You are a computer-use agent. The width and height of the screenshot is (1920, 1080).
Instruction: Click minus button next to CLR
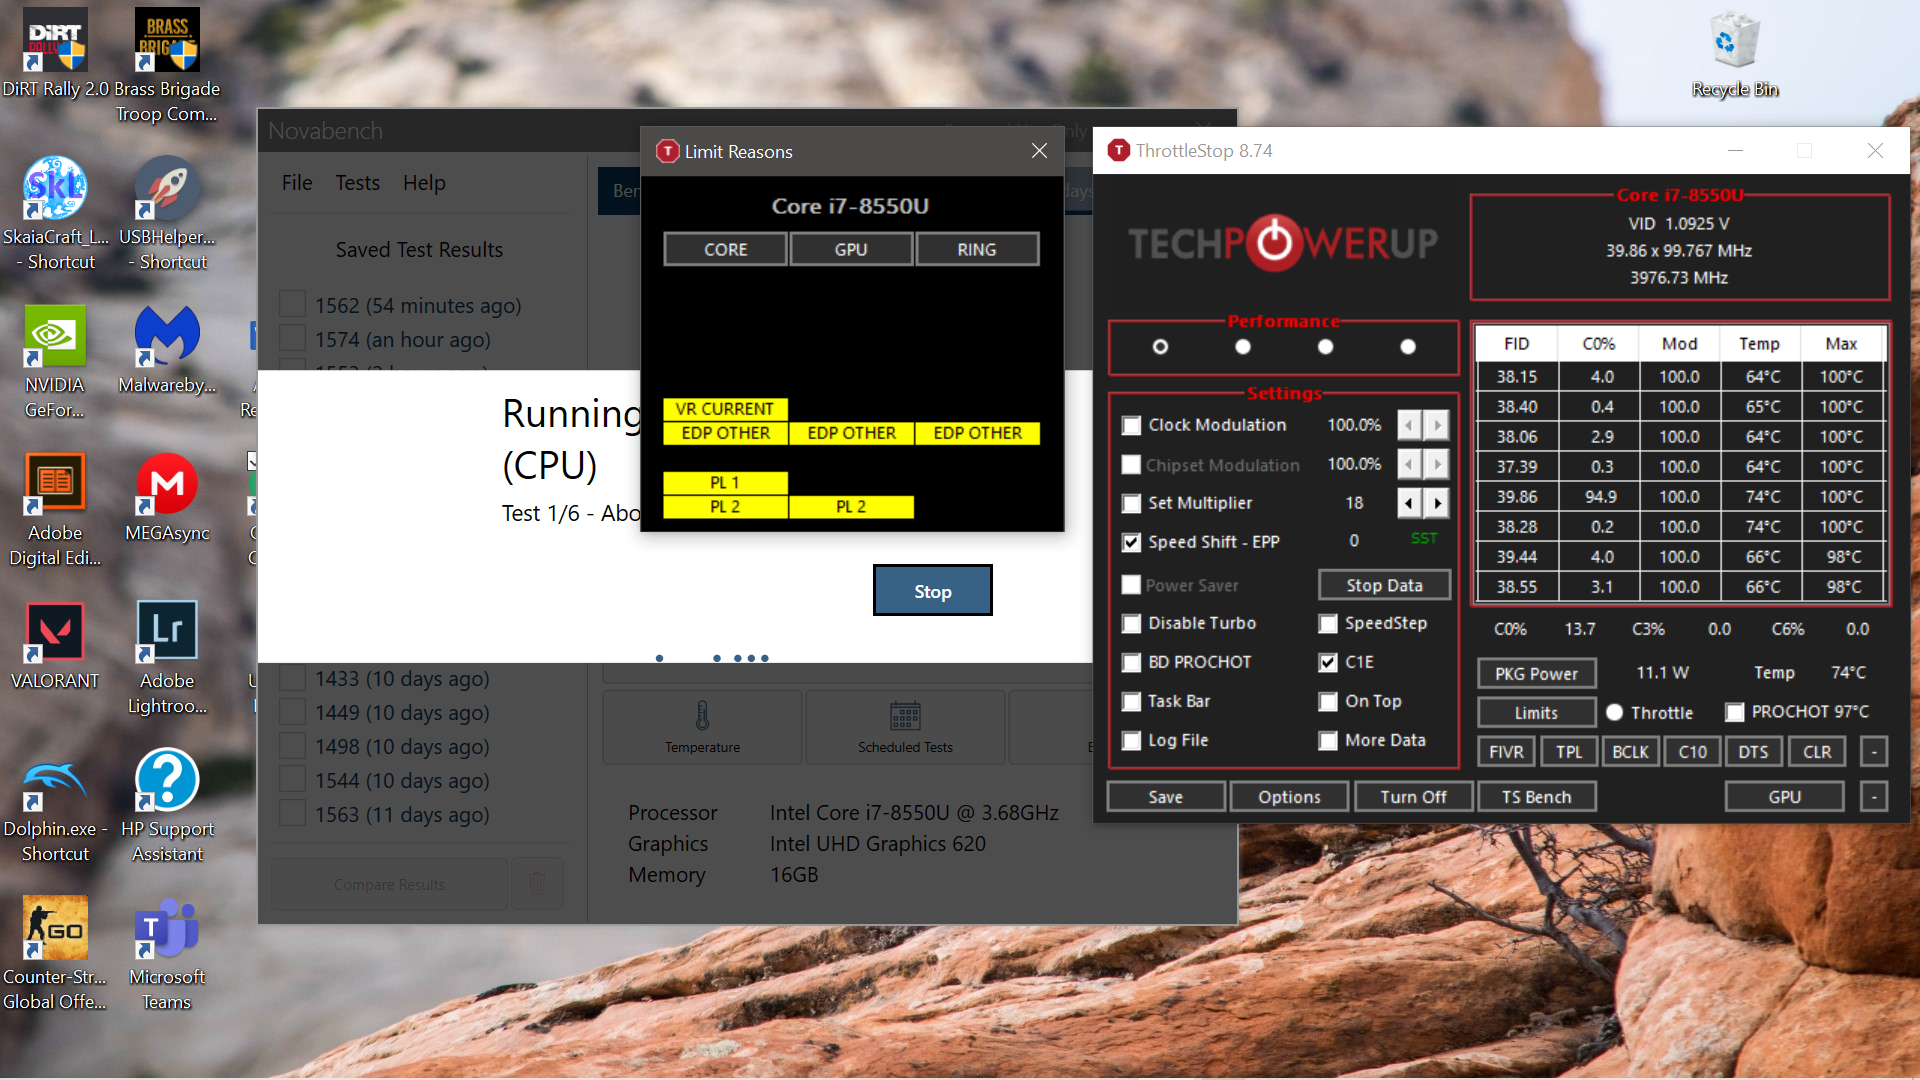pyautogui.click(x=1874, y=751)
